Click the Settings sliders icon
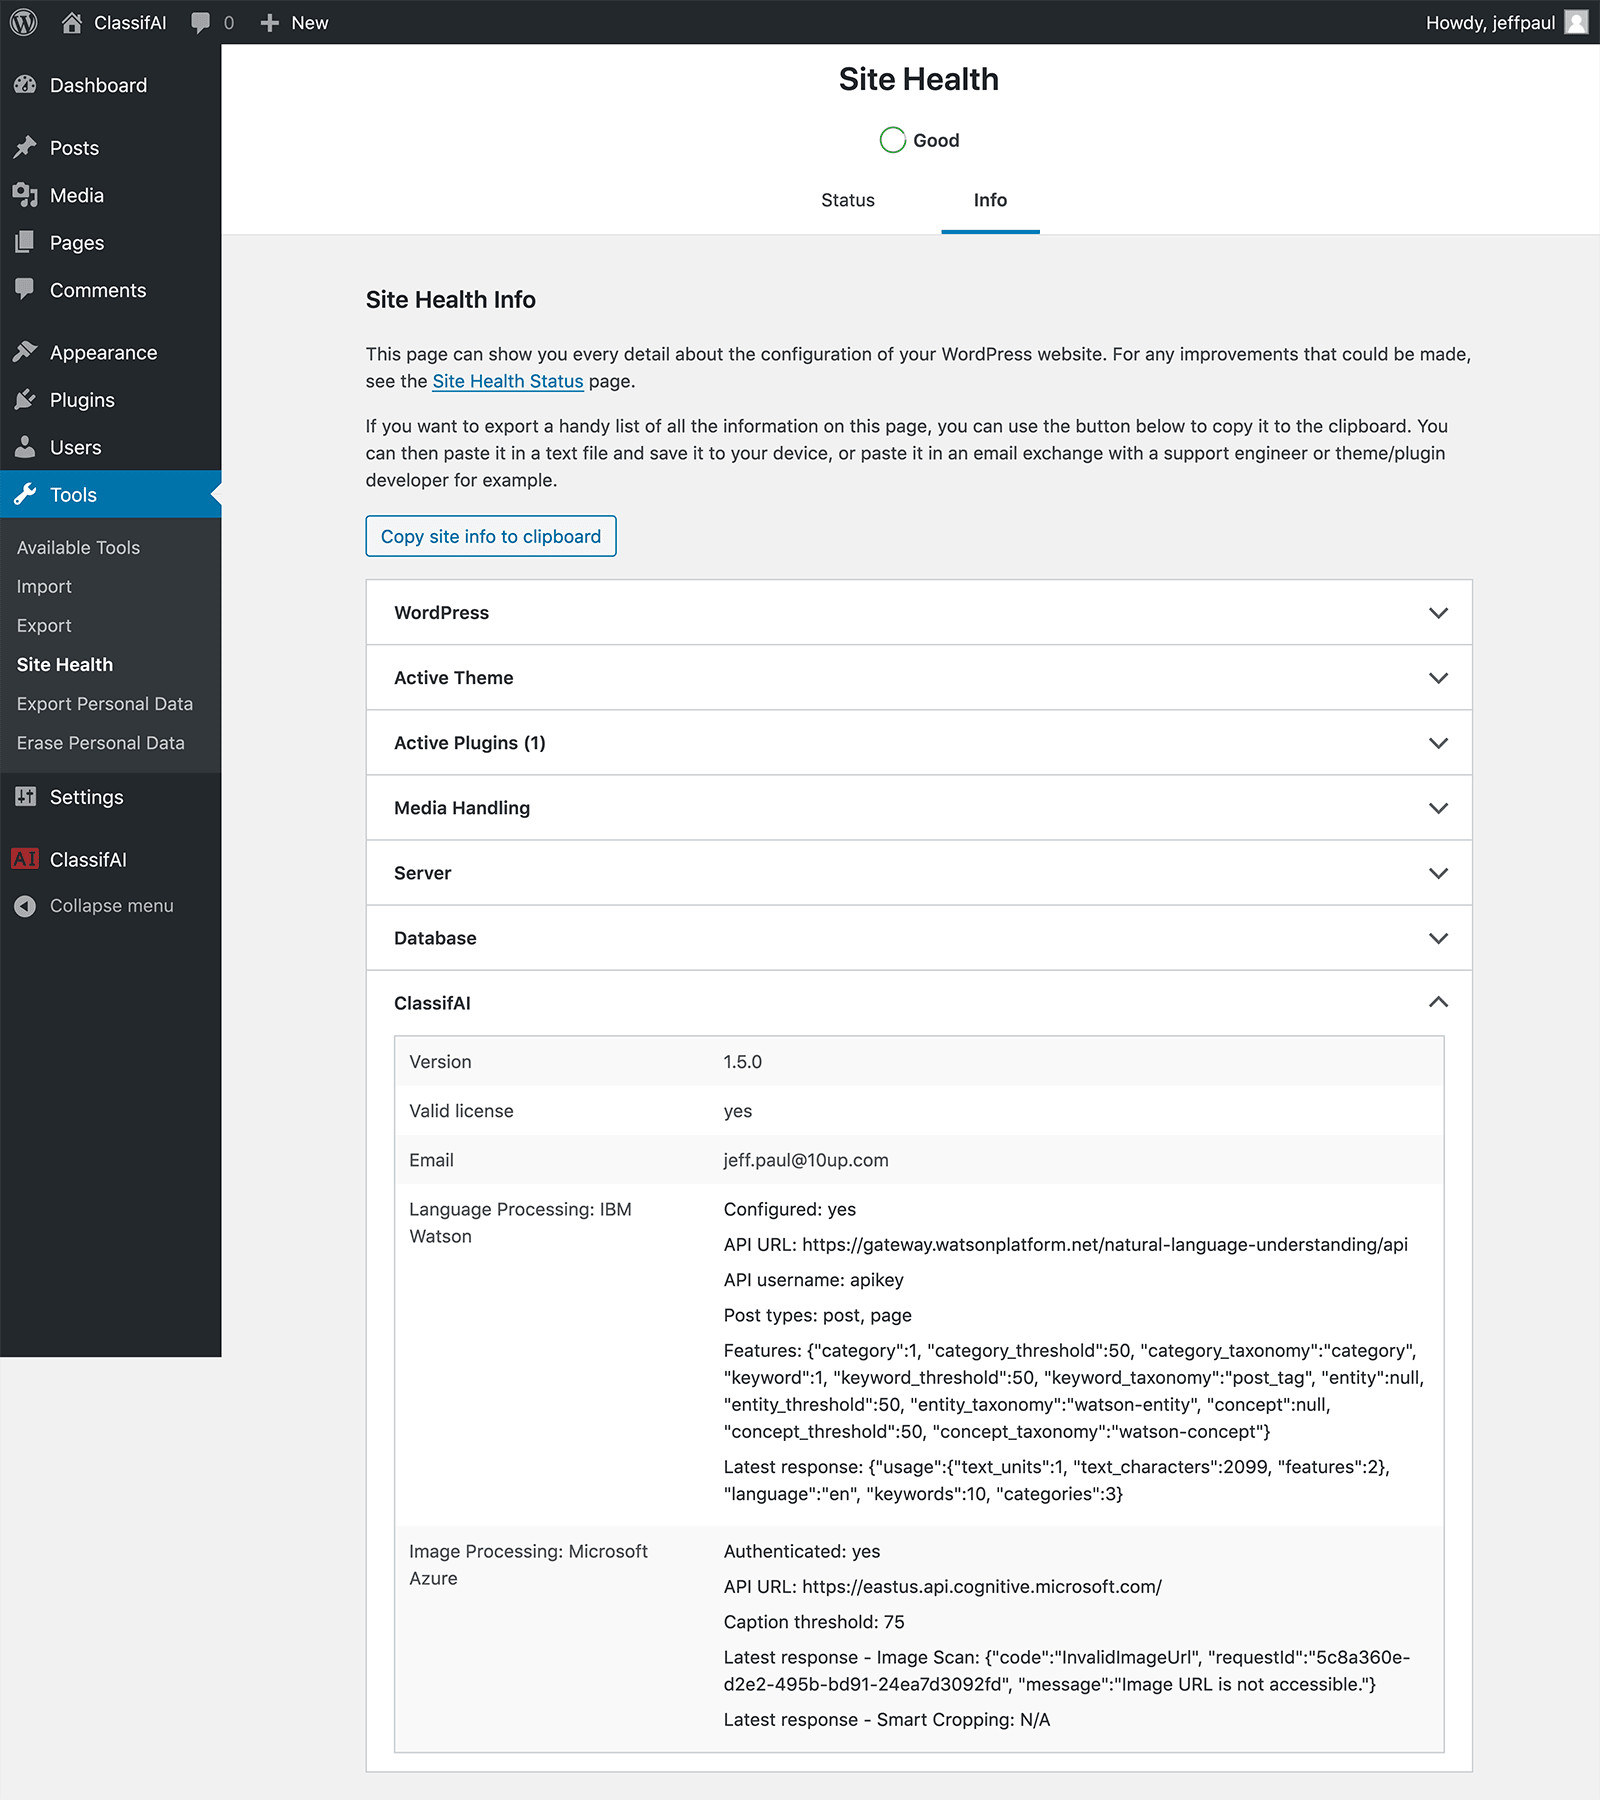Image resolution: width=1600 pixels, height=1800 pixels. [25, 797]
